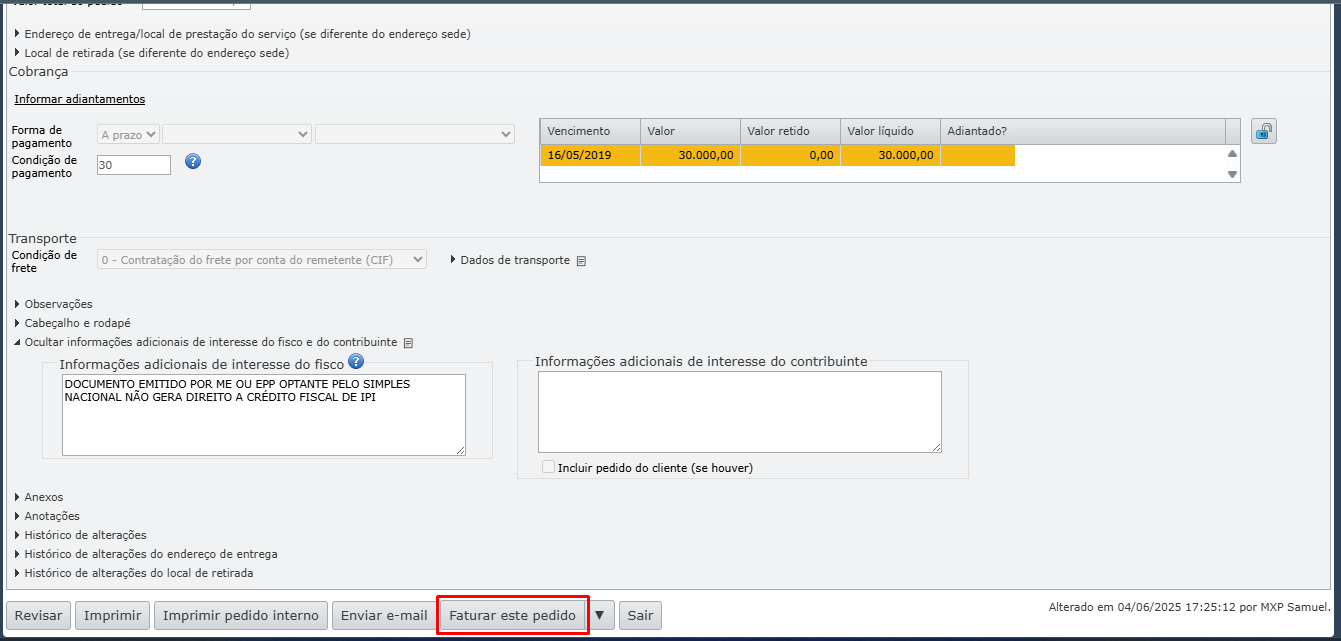This screenshot has width=1341, height=641.
Task: Click Informar adiantamentos link
Action: click(x=80, y=99)
